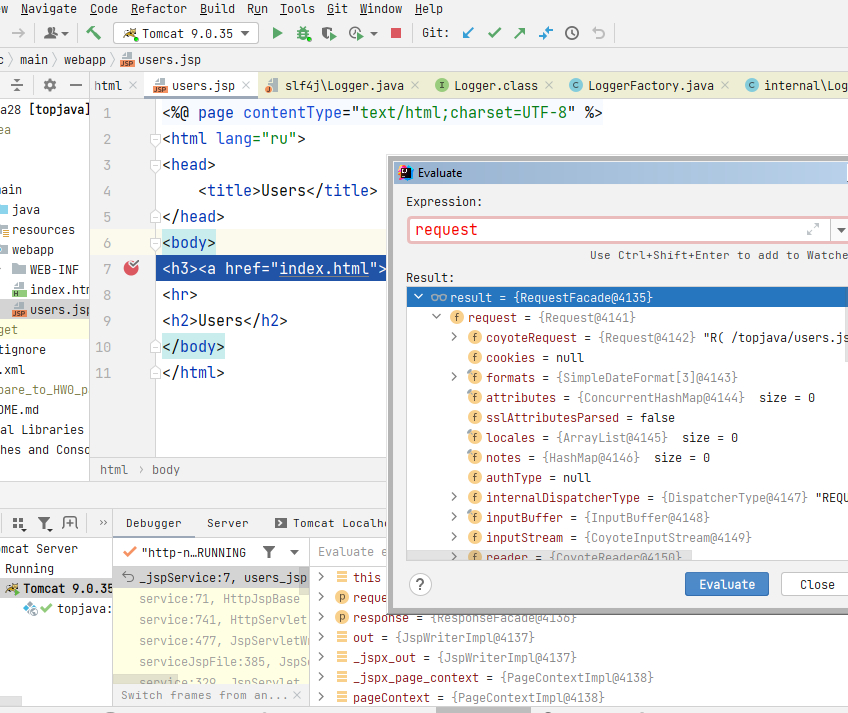Rollback changes with undo arrow

click(x=598, y=34)
